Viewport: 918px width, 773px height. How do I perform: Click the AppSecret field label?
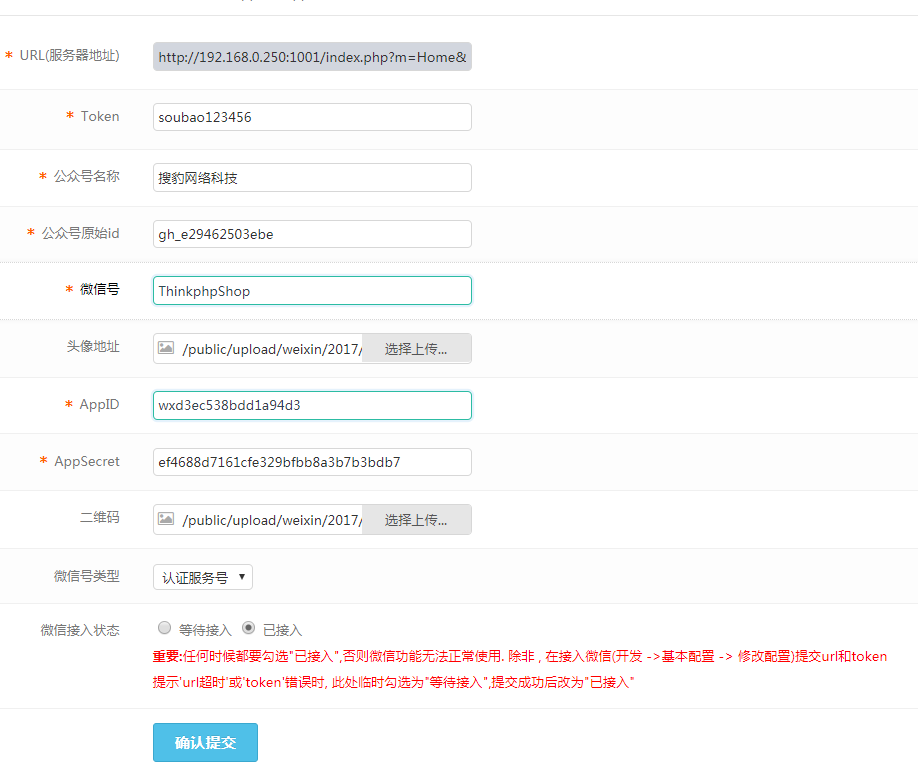tap(86, 461)
